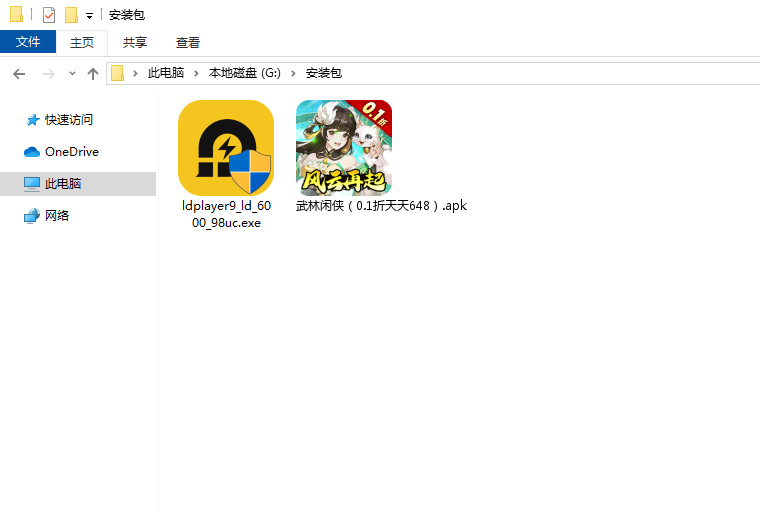Click the 安装包 breadcrumb in address bar
Screen dimensions: 760x512
coord(323,73)
